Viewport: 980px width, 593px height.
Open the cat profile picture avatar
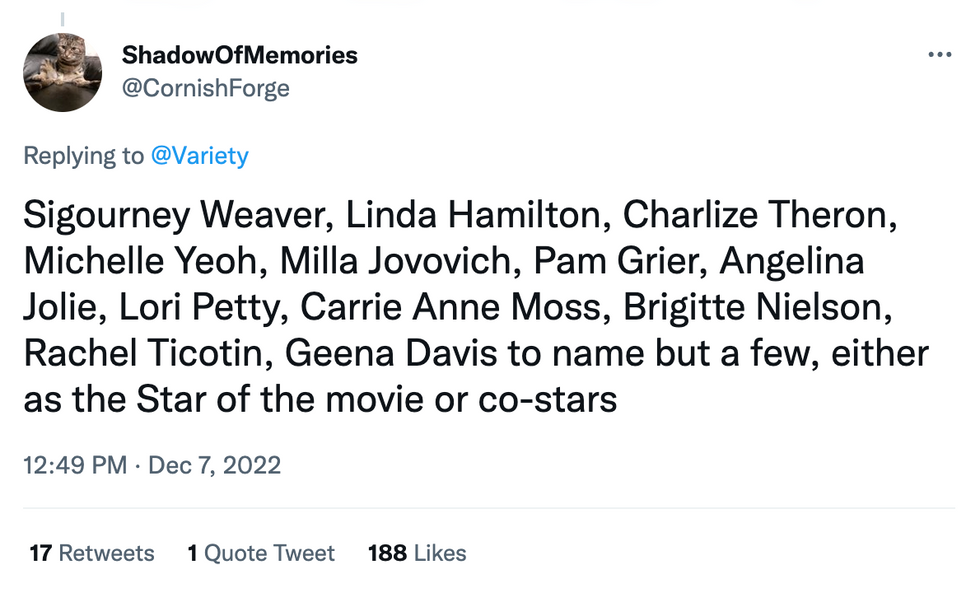click(62, 72)
